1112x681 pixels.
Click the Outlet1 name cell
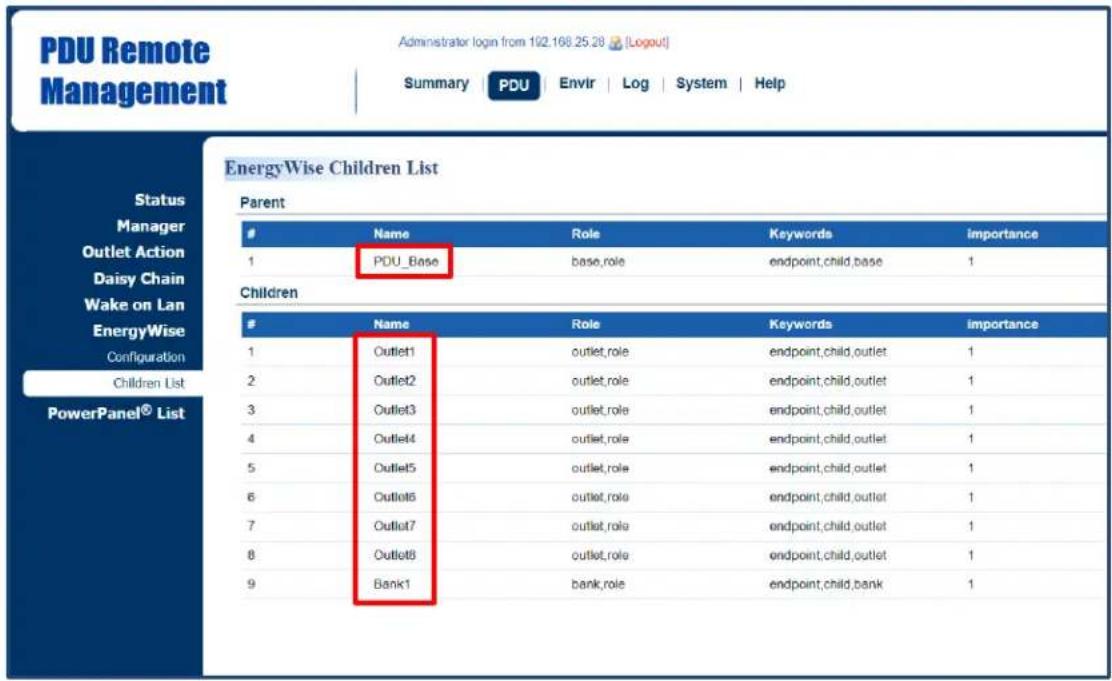coord(394,352)
